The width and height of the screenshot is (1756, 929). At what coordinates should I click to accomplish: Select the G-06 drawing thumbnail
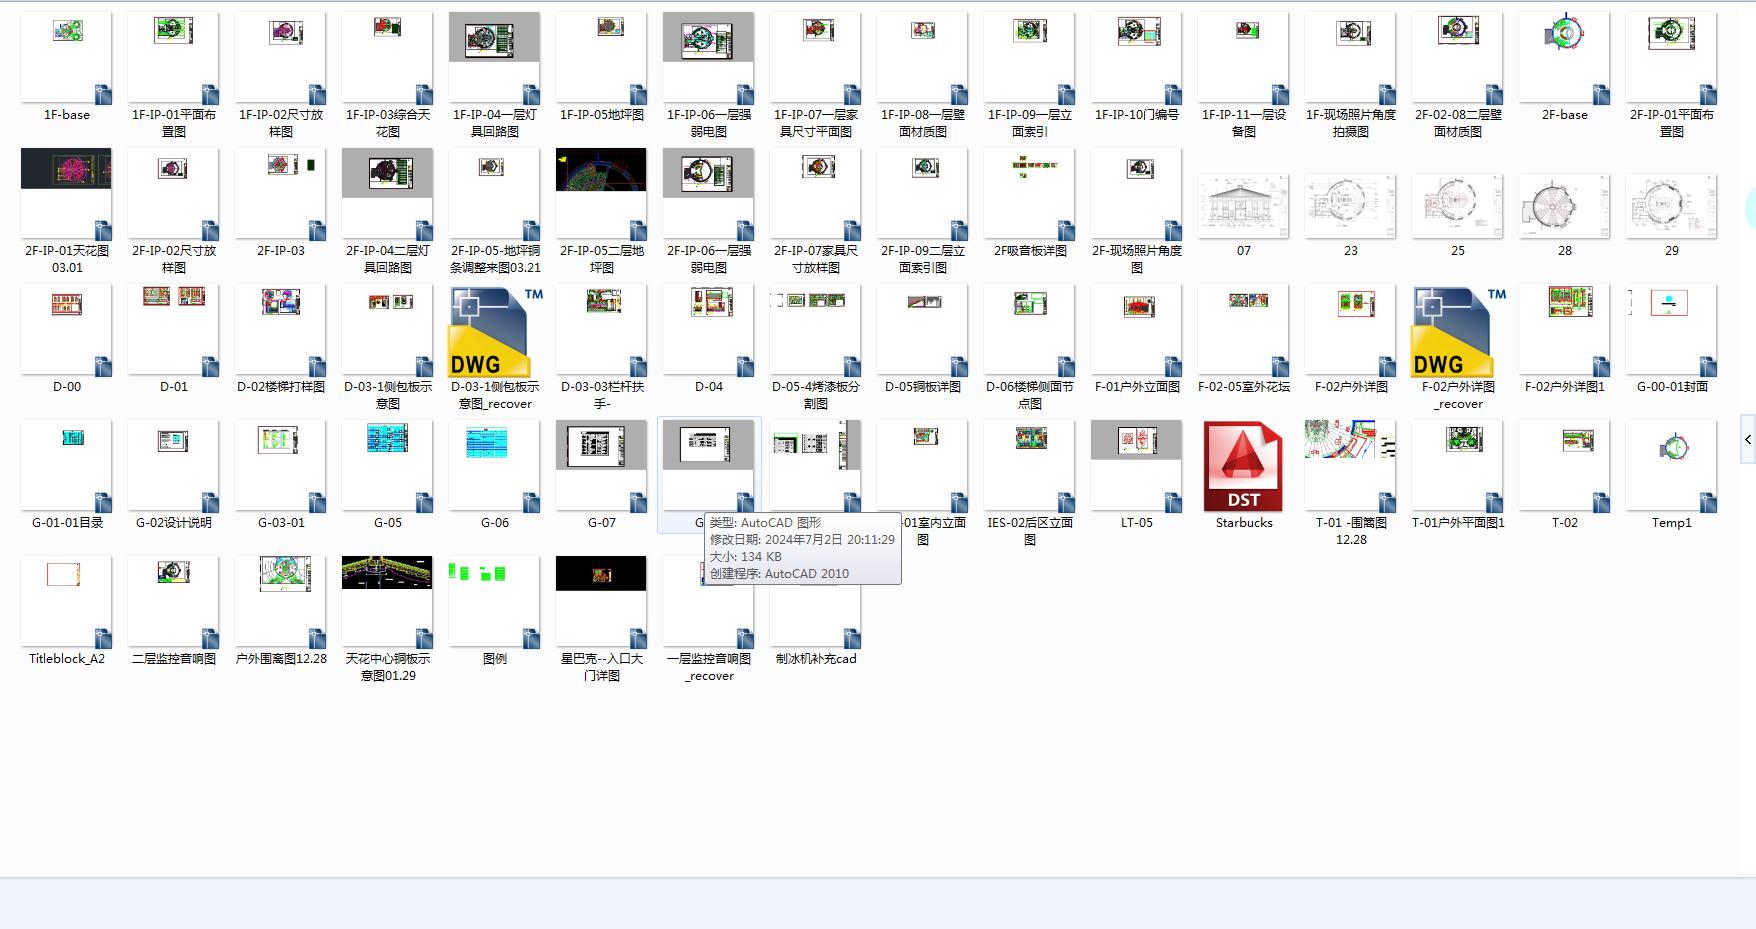(494, 466)
